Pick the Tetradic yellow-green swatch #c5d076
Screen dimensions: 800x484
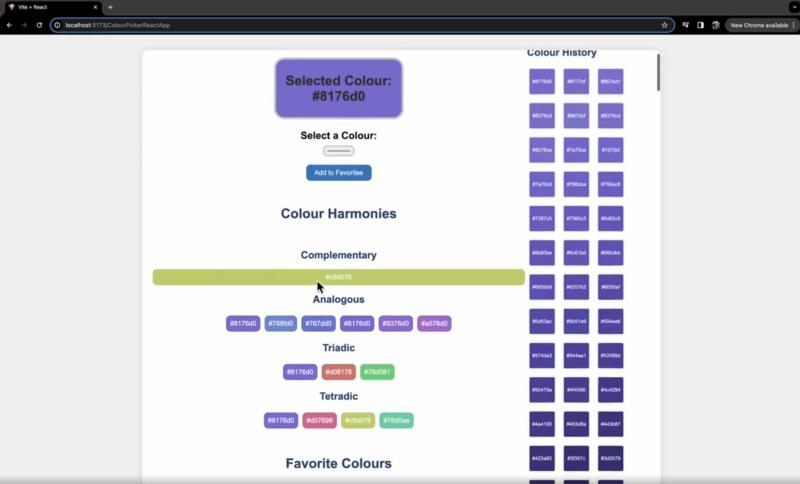tap(358, 420)
